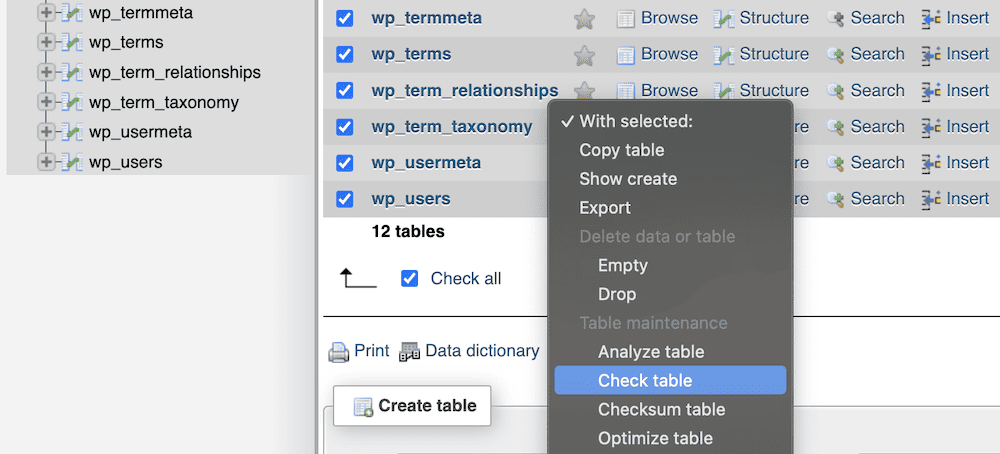The image size is (1000, 454).
Task: Select Export from the dropdown menu
Action: (605, 208)
